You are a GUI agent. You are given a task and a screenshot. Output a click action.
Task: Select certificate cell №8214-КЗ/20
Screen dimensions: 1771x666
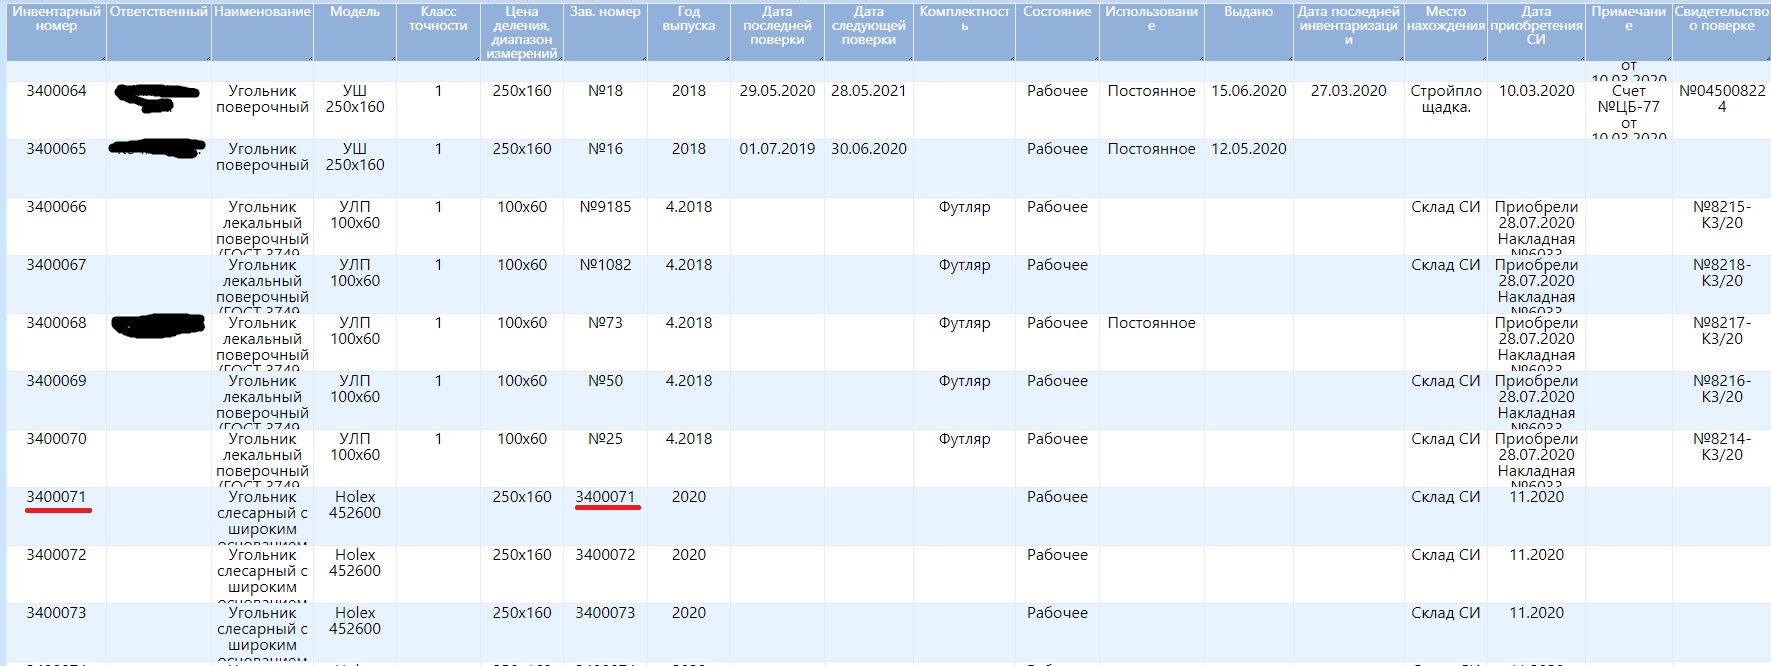(1721, 447)
